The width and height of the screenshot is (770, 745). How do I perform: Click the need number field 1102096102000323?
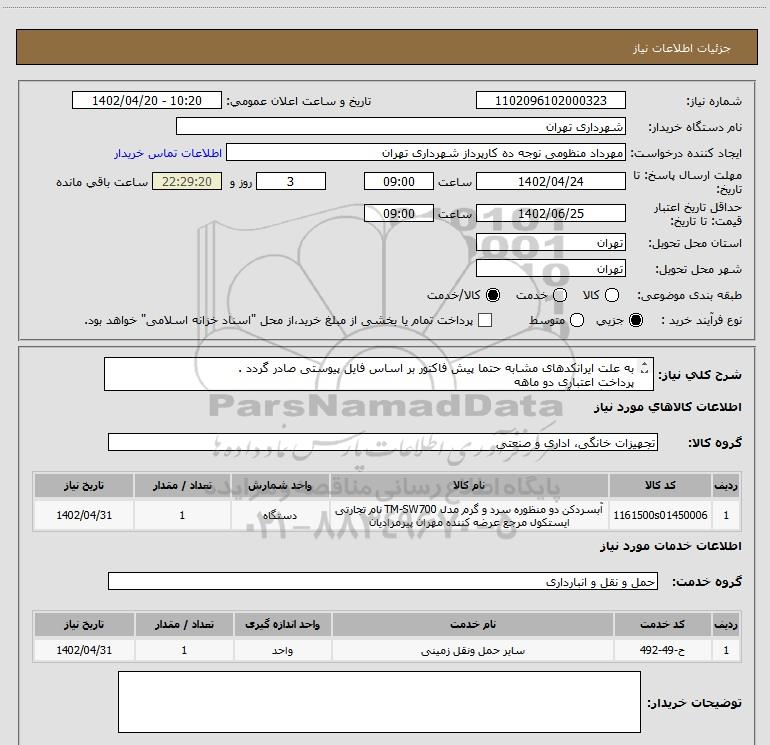tap(550, 100)
